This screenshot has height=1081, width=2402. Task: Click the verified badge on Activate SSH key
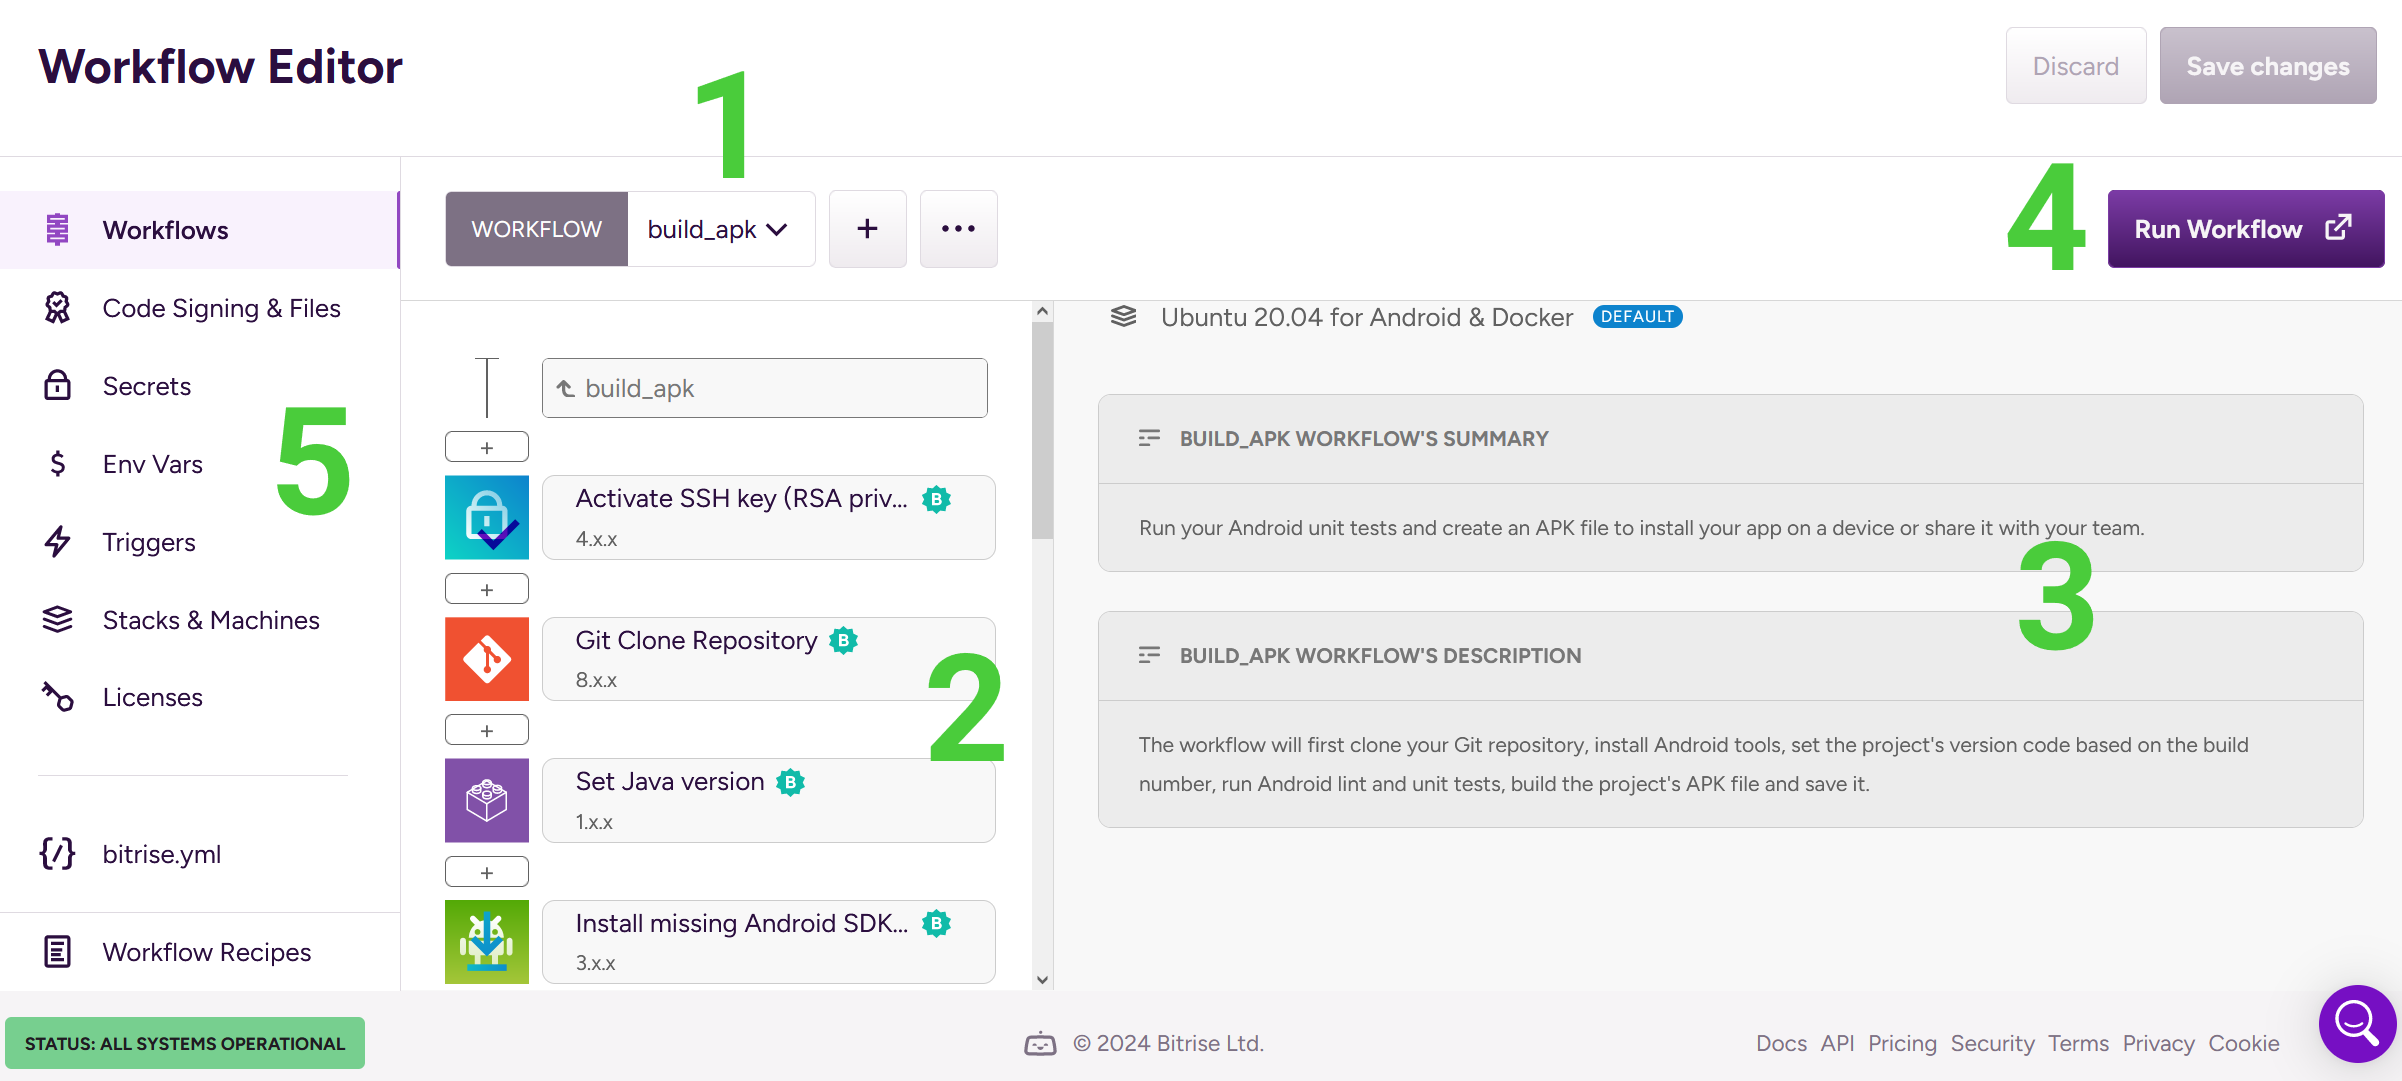coord(936,499)
